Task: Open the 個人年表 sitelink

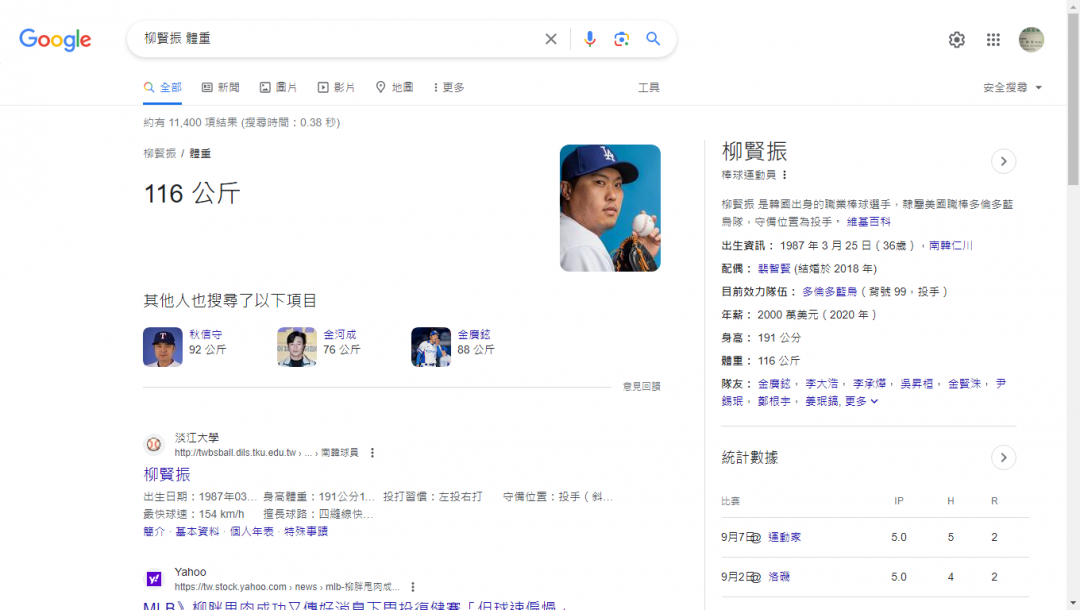Action: [252, 532]
